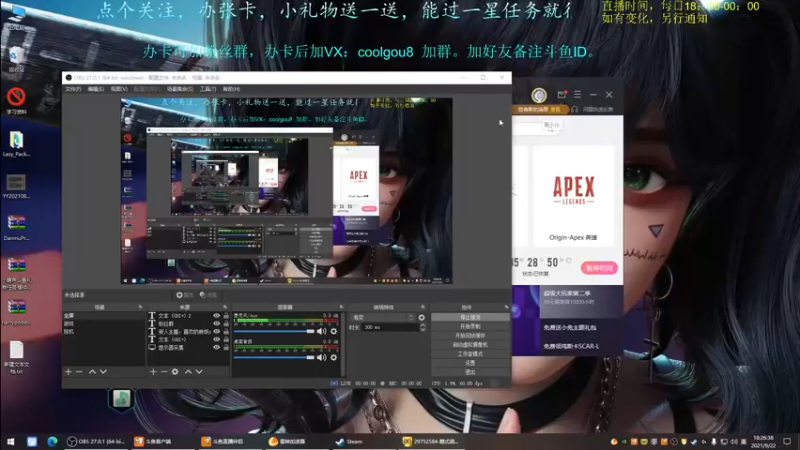The image size is (800, 450).
Task: Open the scene collection menu in OBS
Action: tap(180, 89)
